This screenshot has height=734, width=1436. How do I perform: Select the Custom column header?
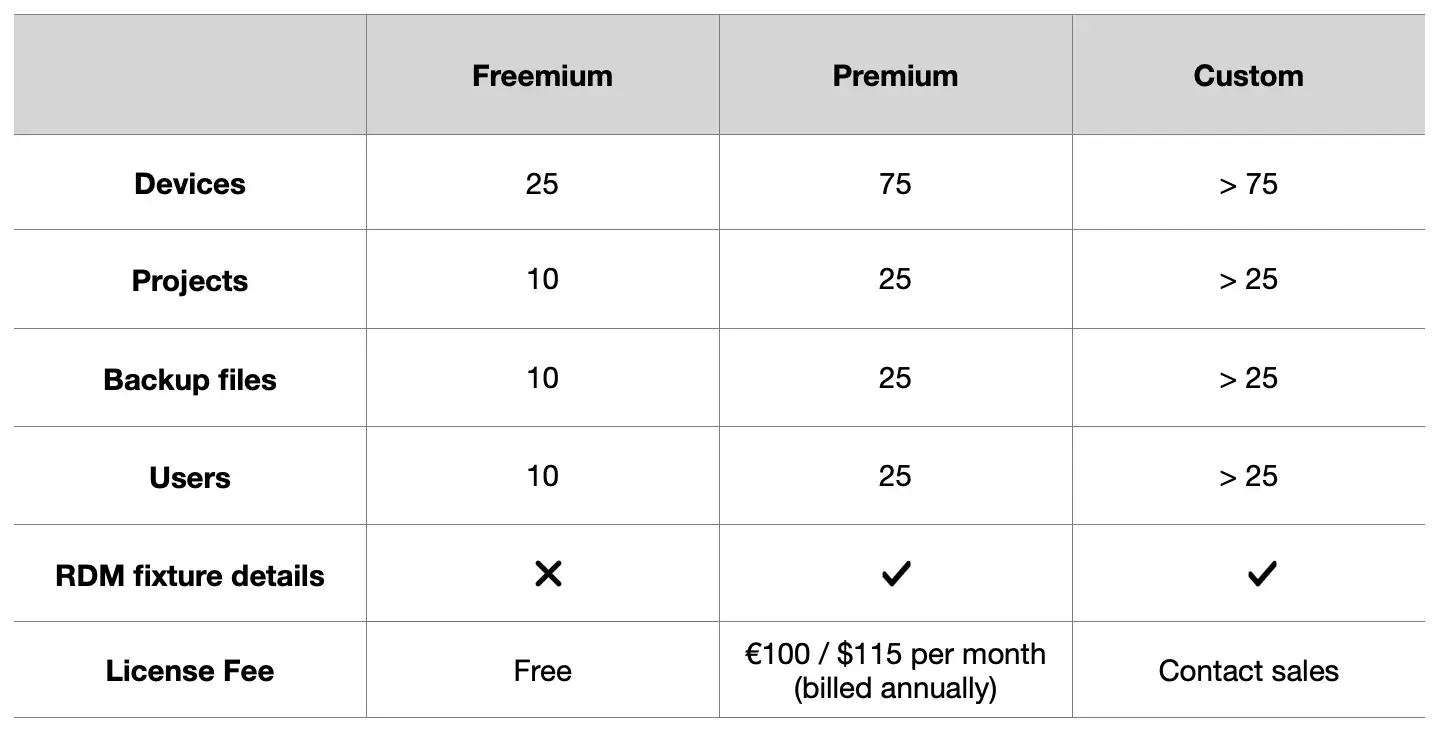pos(1248,76)
